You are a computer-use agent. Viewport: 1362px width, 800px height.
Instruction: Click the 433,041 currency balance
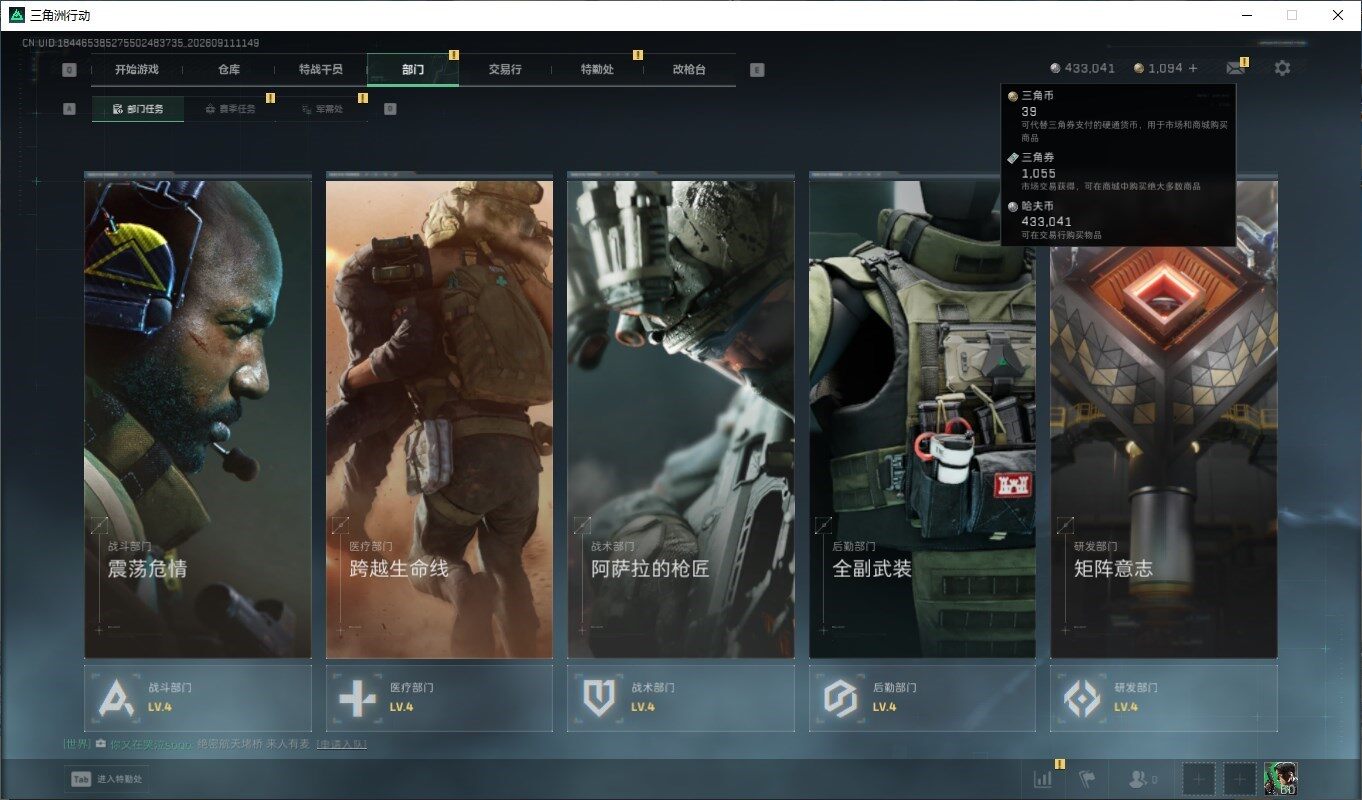(x=1090, y=68)
